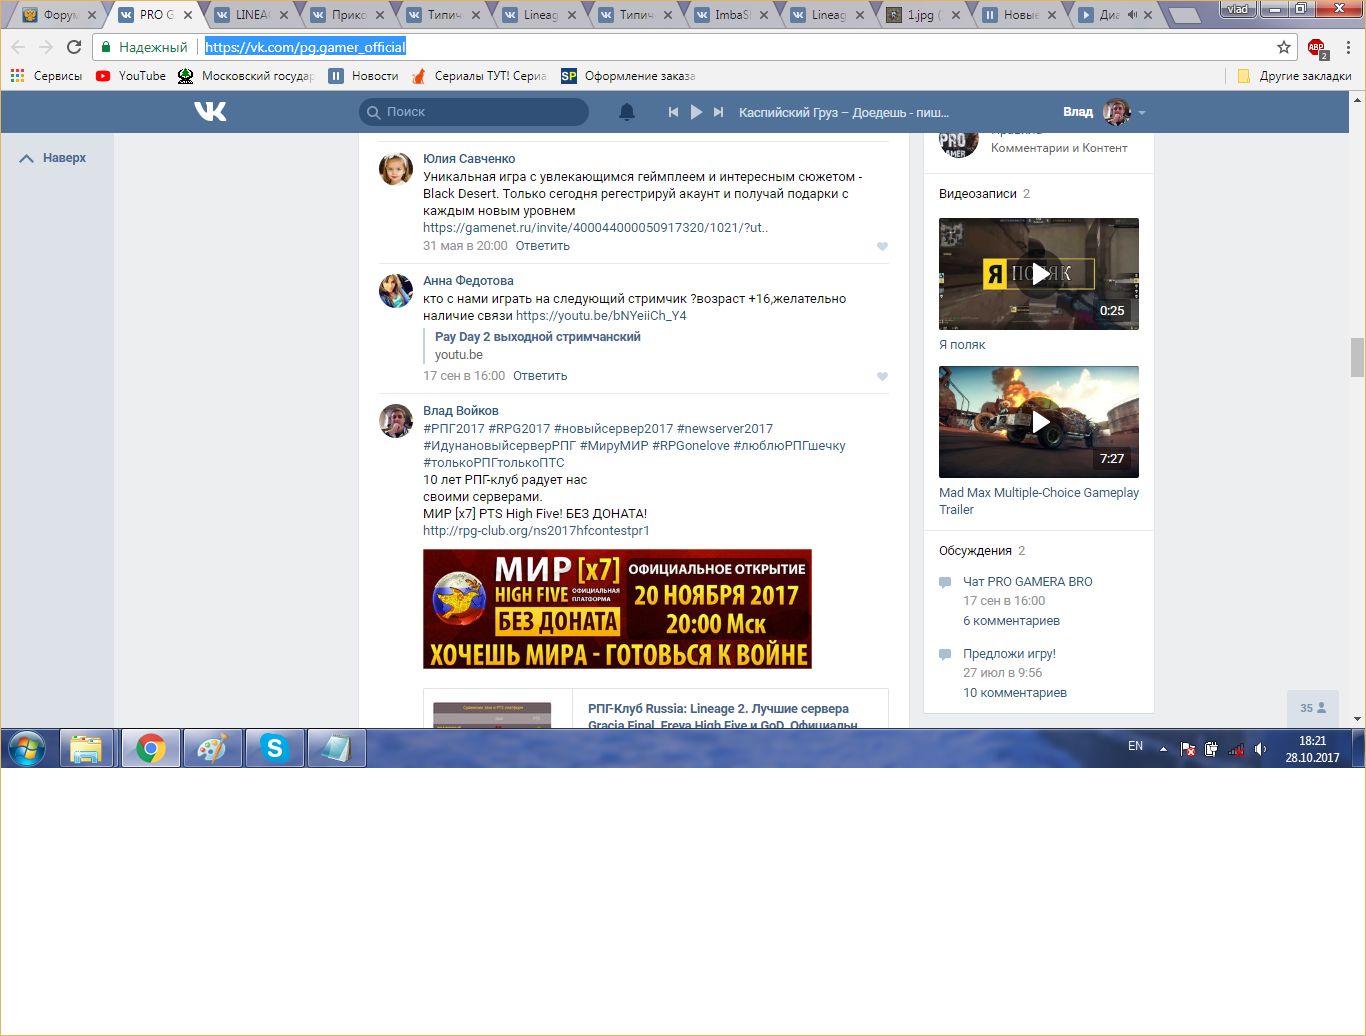Open Adblock Plus extension icon
Image resolution: width=1366 pixels, height=1036 pixels.
pos(1316,47)
